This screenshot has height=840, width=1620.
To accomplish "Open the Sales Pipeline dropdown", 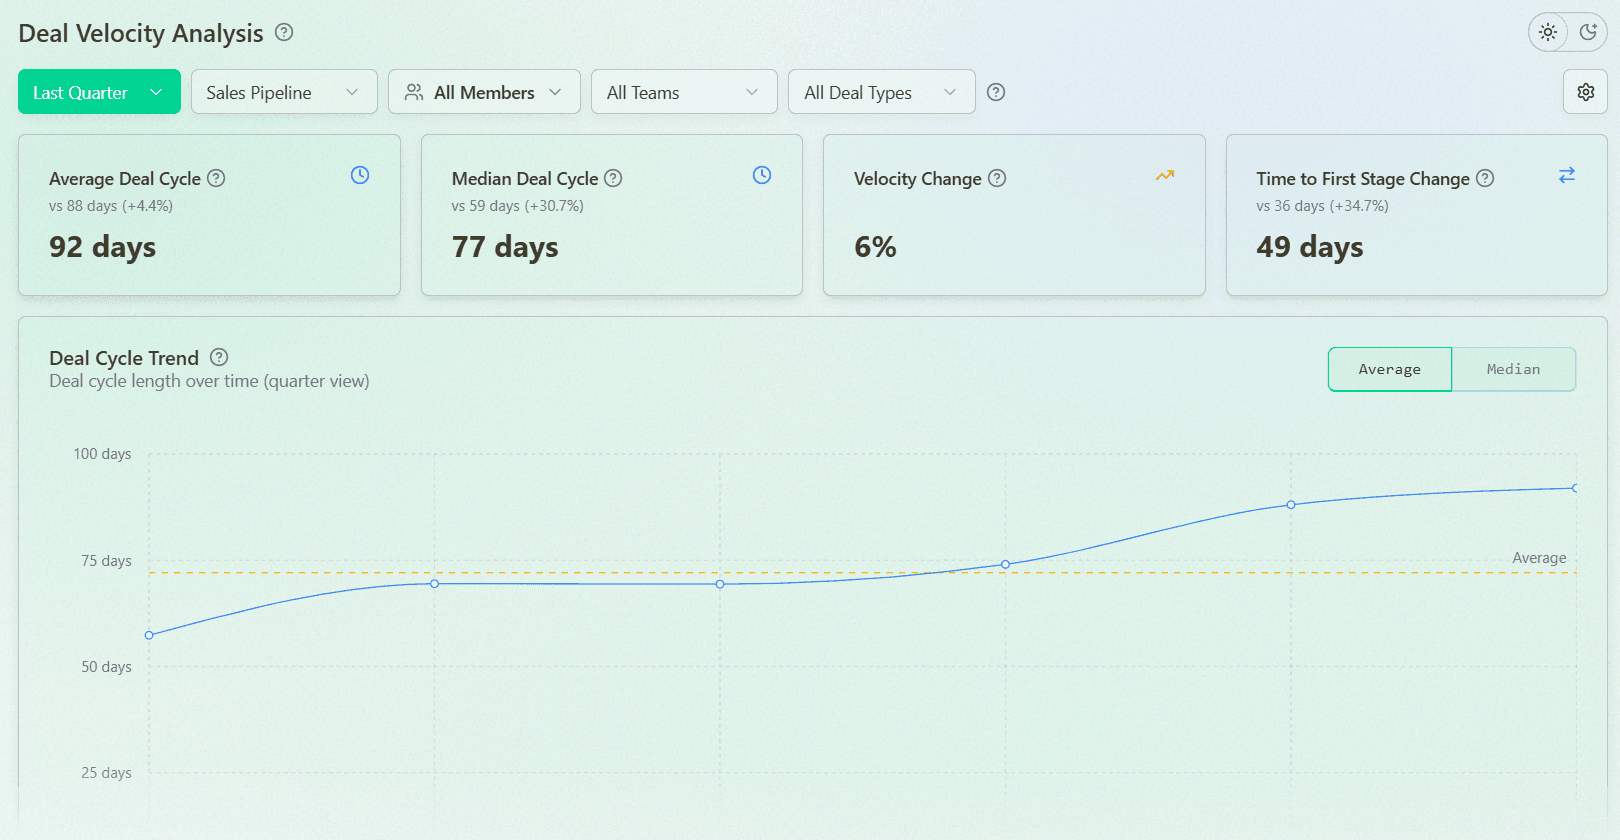I will pos(284,92).
